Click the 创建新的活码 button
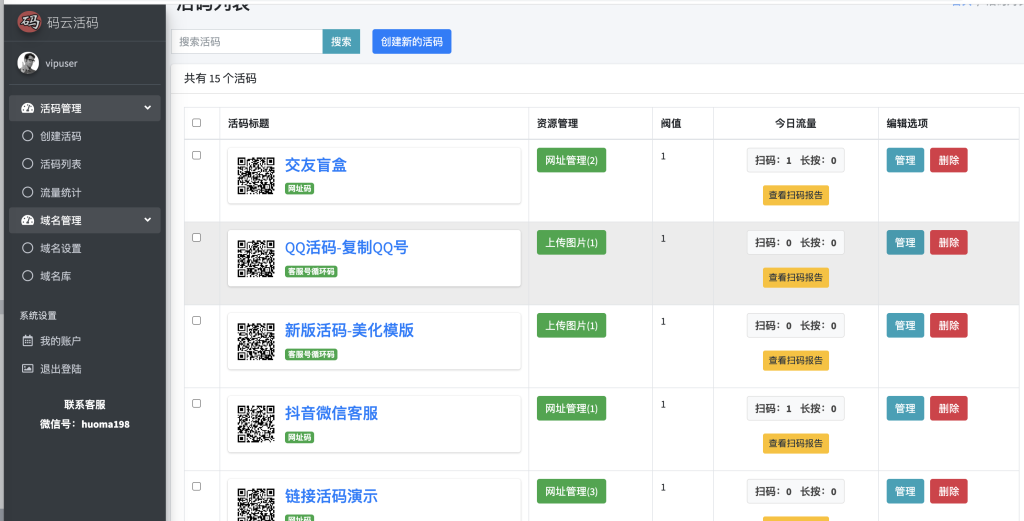This screenshot has width=1024, height=521. coord(411,41)
